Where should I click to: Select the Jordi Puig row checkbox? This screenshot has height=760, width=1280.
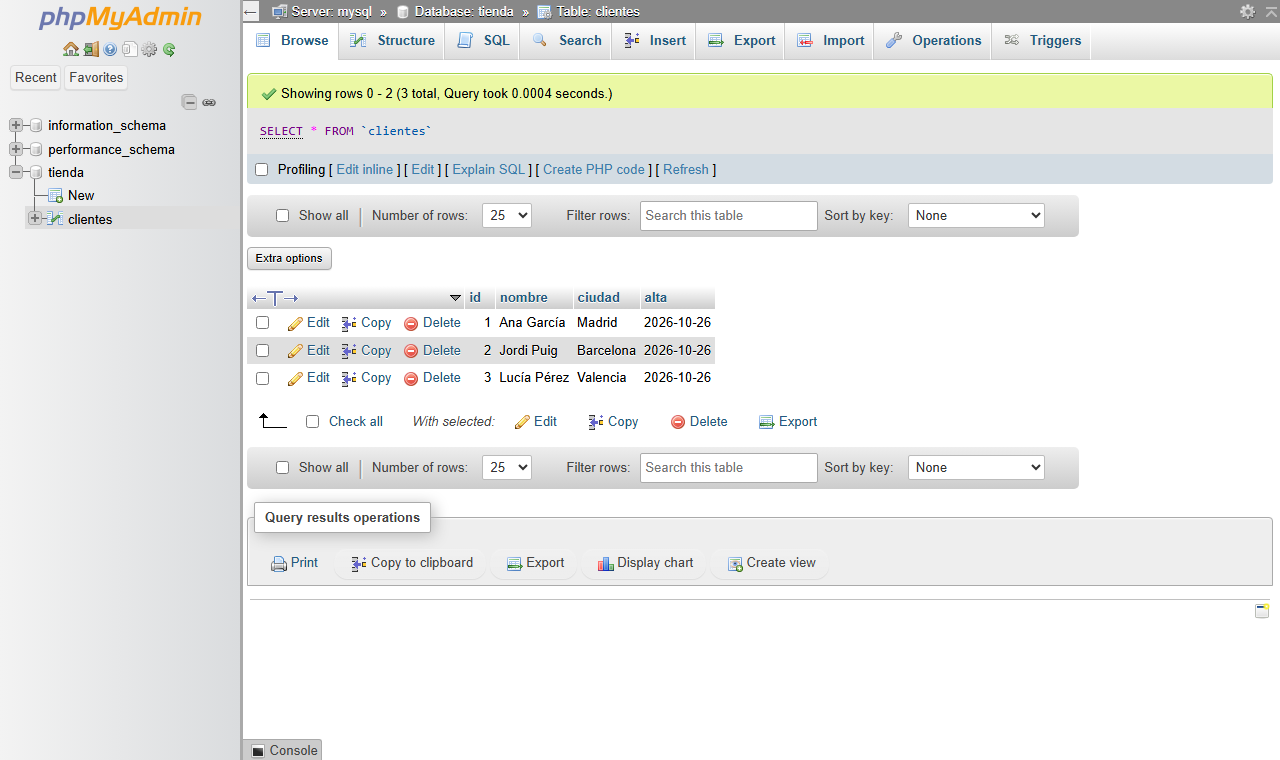(x=262, y=351)
